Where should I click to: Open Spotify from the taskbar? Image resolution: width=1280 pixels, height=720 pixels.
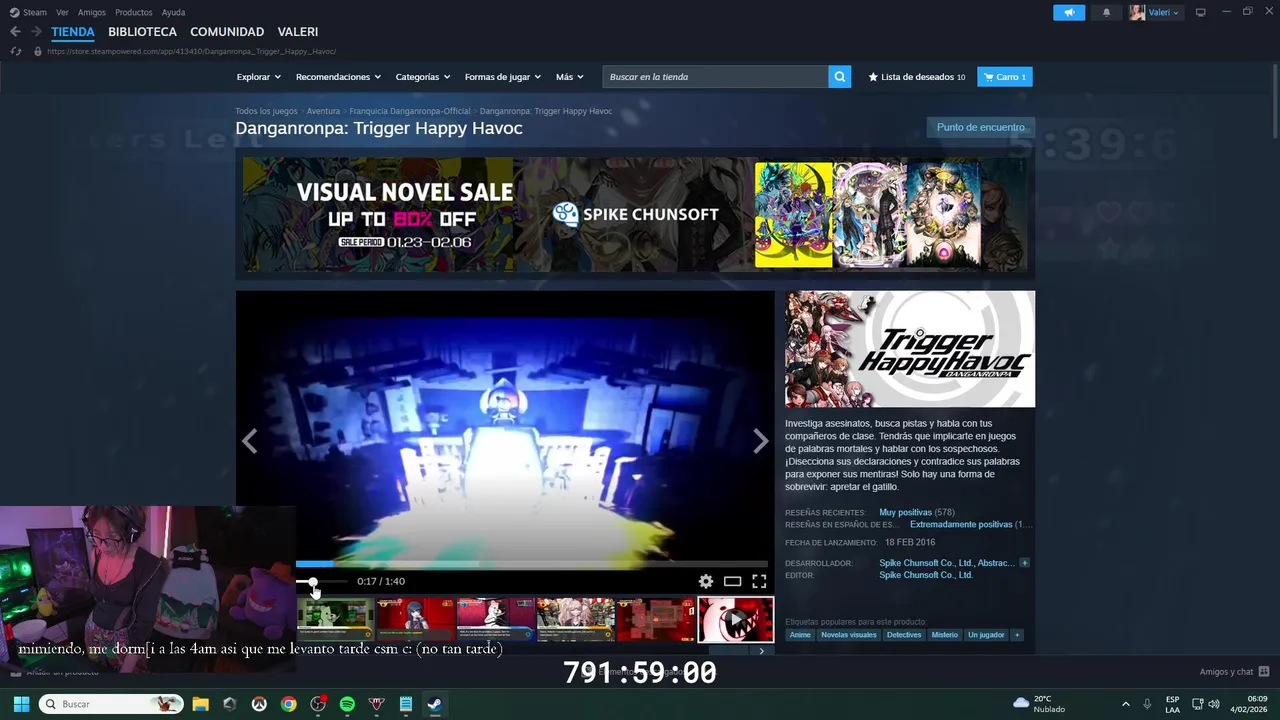(347, 704)
